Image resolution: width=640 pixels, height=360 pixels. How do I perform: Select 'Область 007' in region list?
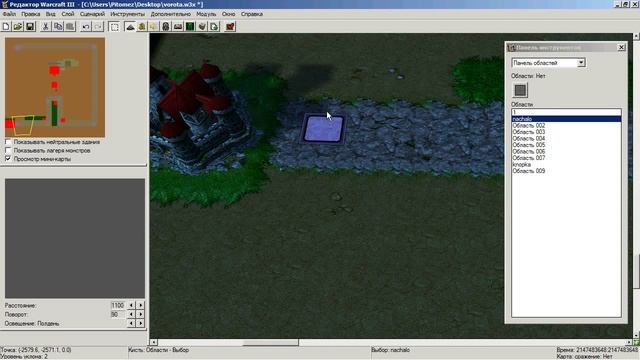pos(567,158)
